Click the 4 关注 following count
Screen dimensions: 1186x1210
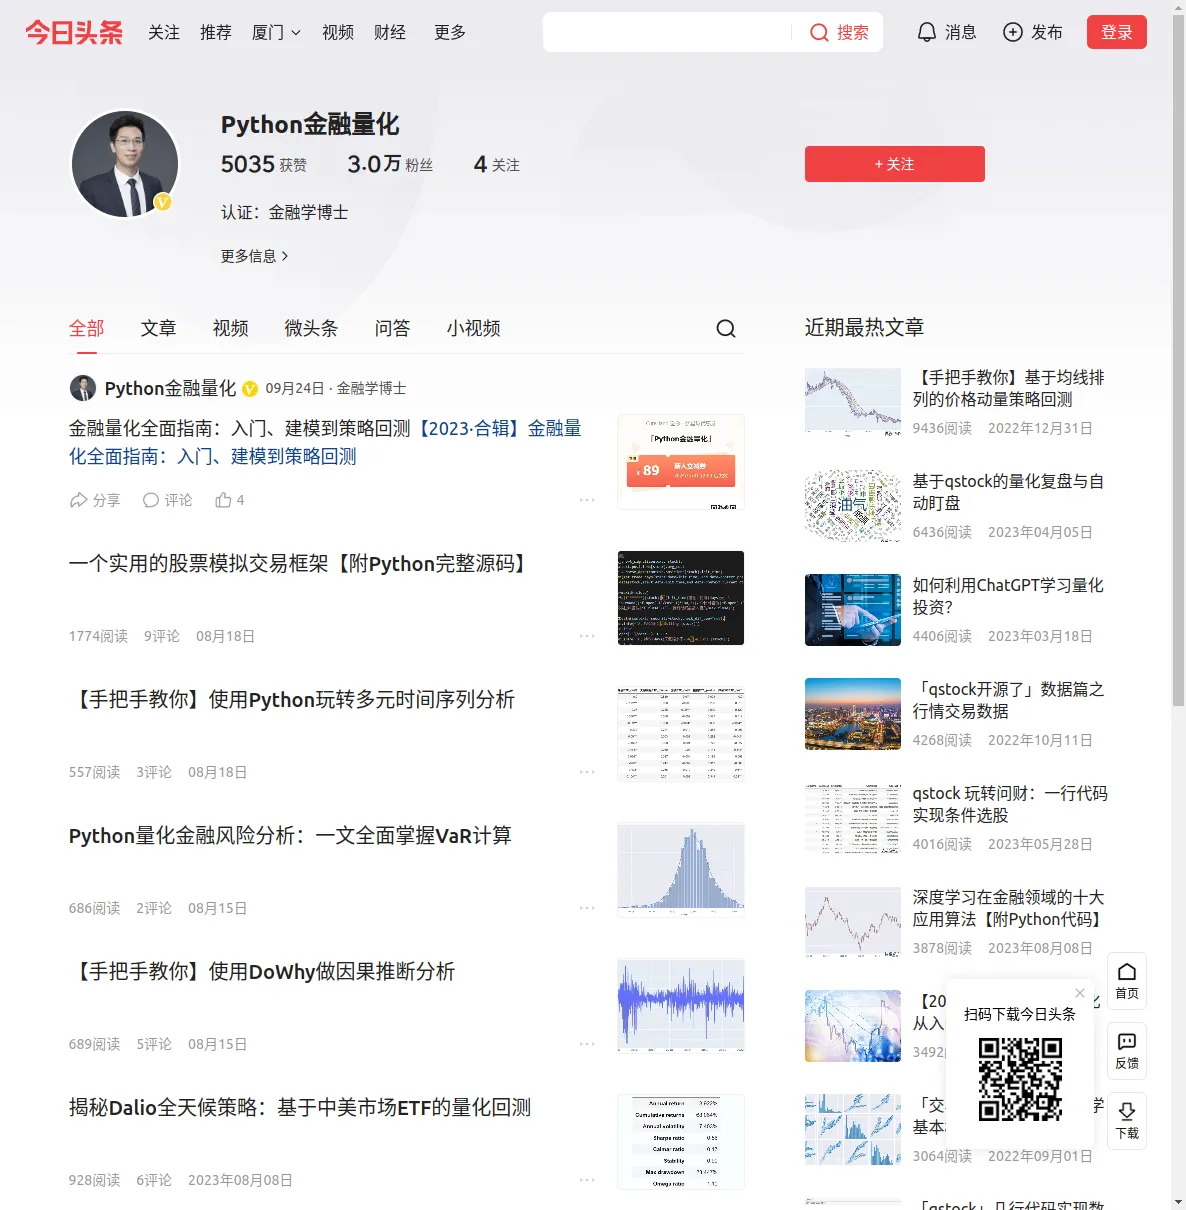[x=497, y=164]
